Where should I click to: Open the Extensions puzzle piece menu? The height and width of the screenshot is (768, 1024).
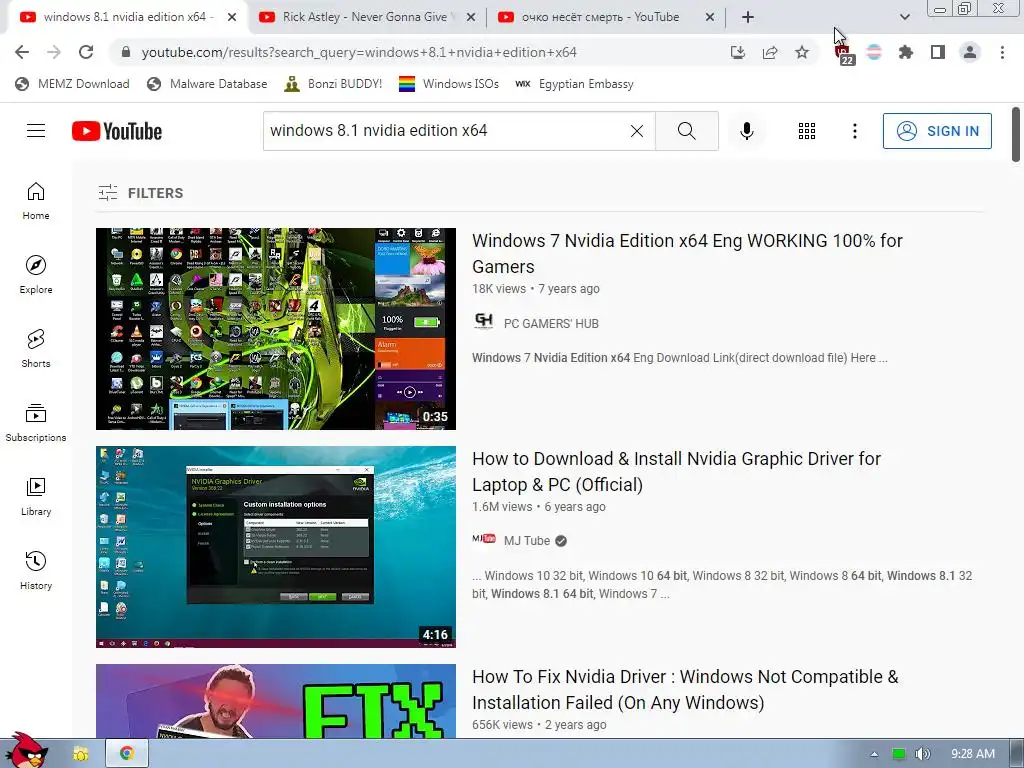(x=906, y=52)
